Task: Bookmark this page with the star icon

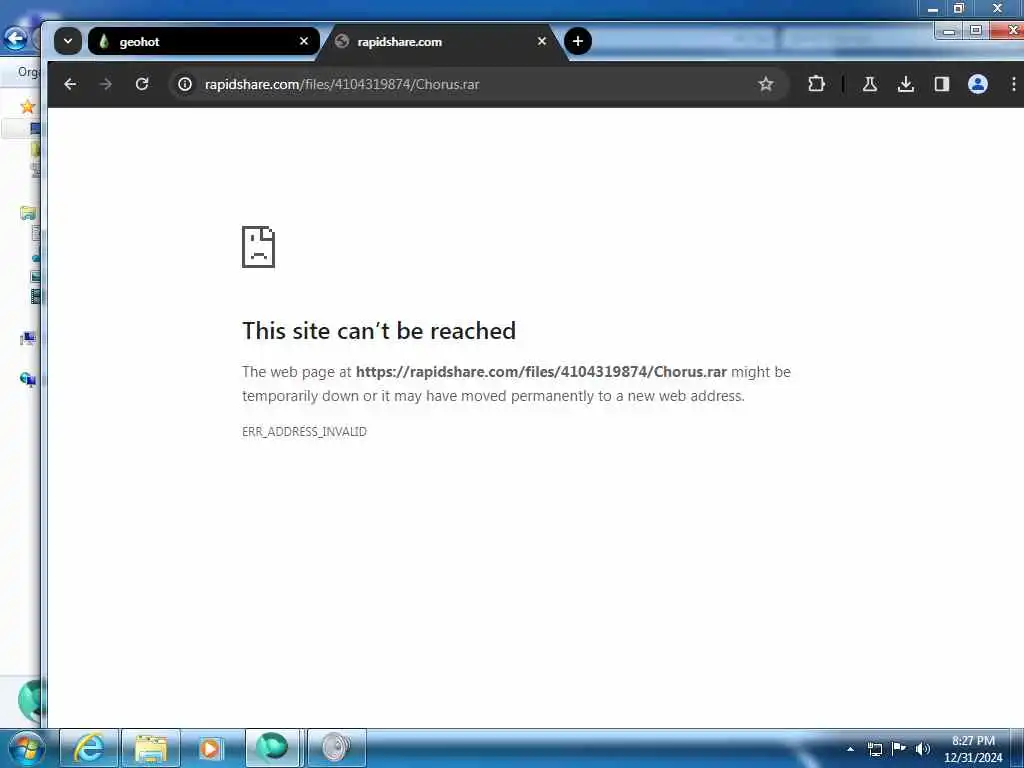Action: coord(765,84)
